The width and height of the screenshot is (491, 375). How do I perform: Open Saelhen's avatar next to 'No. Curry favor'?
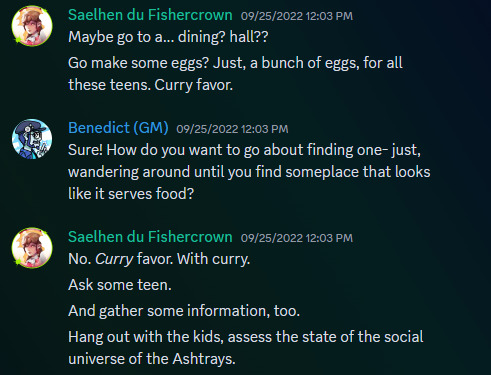click(32, 248)
